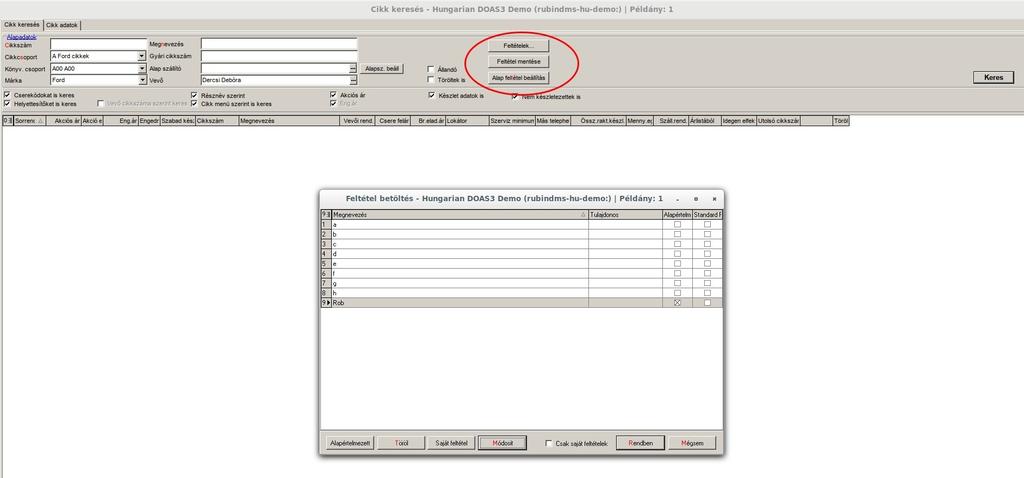1024x478 pixels.
Task: Focus the Cikkszám input field
Action: coord(99,44)
